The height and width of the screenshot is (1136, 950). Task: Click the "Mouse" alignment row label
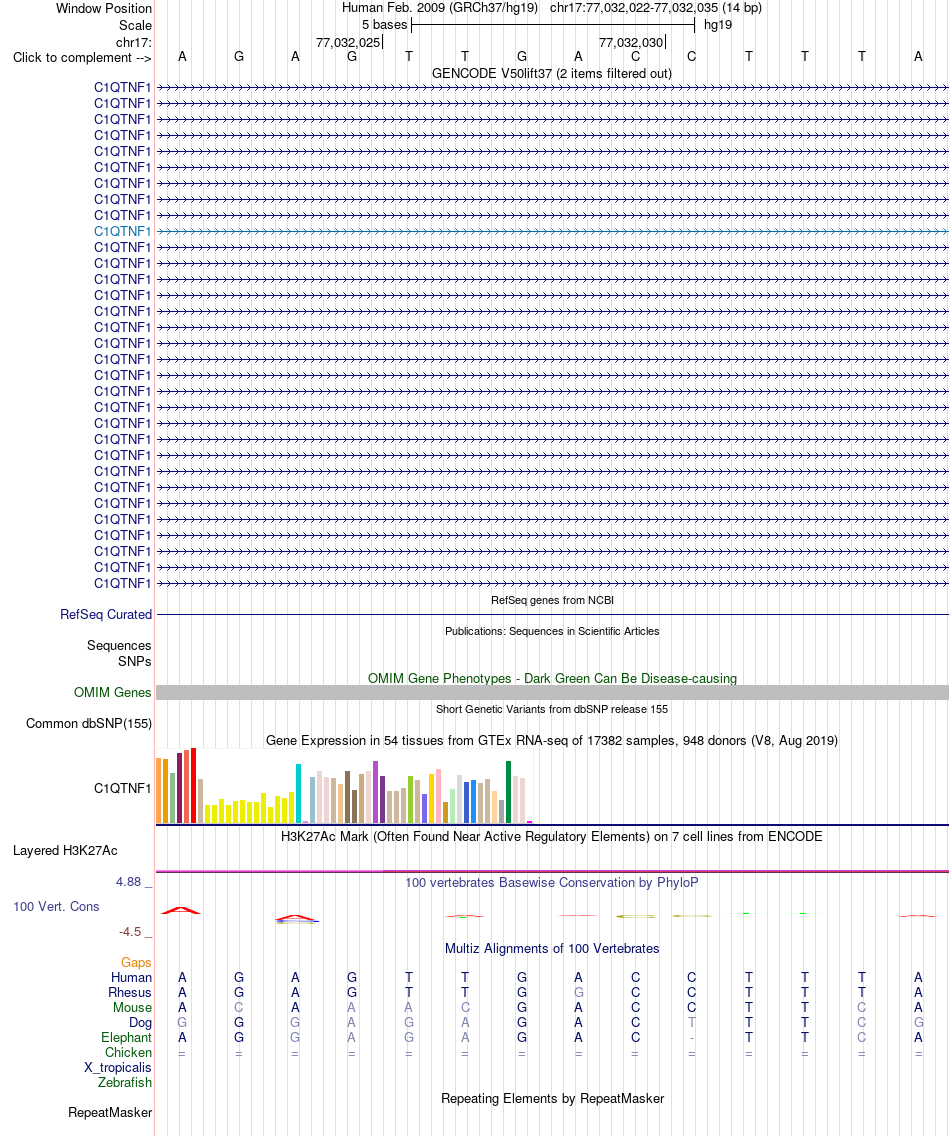pyautogui.click(x=132, y=1008)
